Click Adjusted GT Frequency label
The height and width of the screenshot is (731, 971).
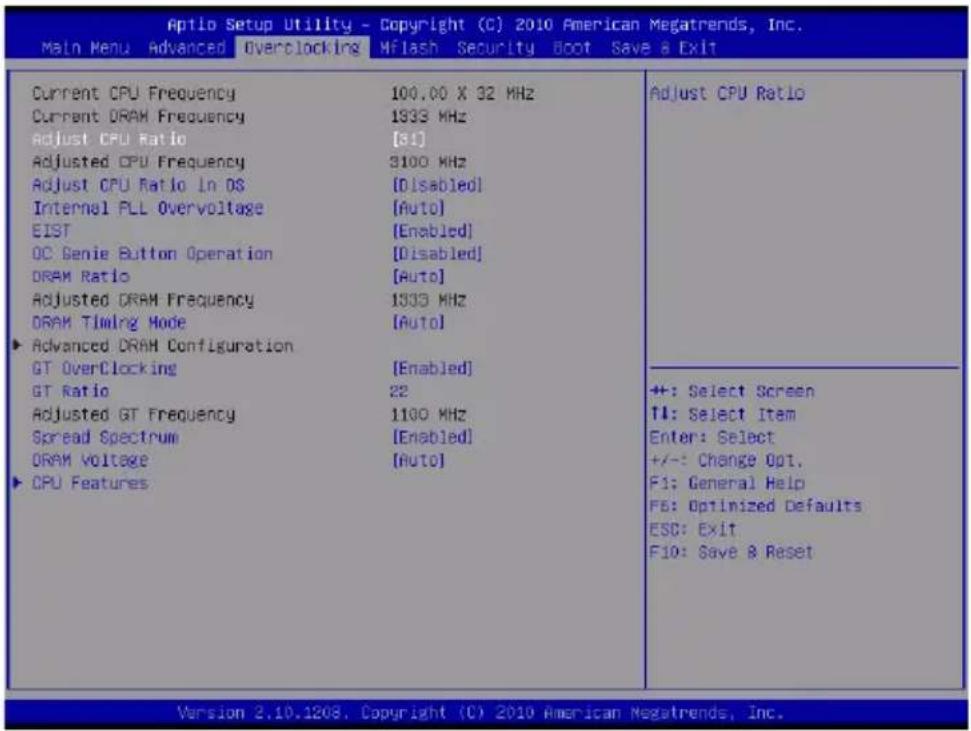134,414
